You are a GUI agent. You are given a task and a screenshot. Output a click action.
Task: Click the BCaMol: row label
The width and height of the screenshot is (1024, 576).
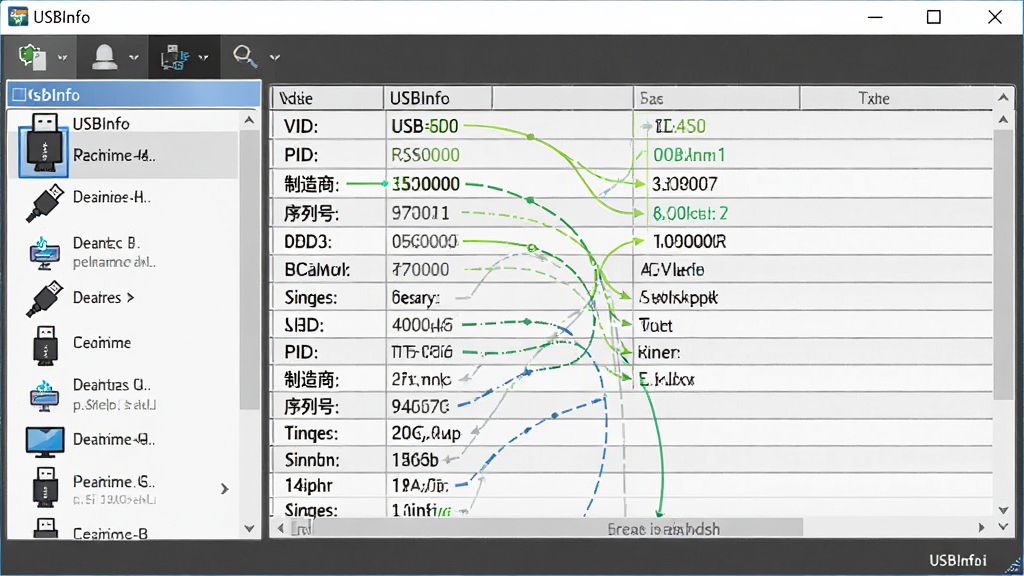pyautogui.click(x=317, y=270)
